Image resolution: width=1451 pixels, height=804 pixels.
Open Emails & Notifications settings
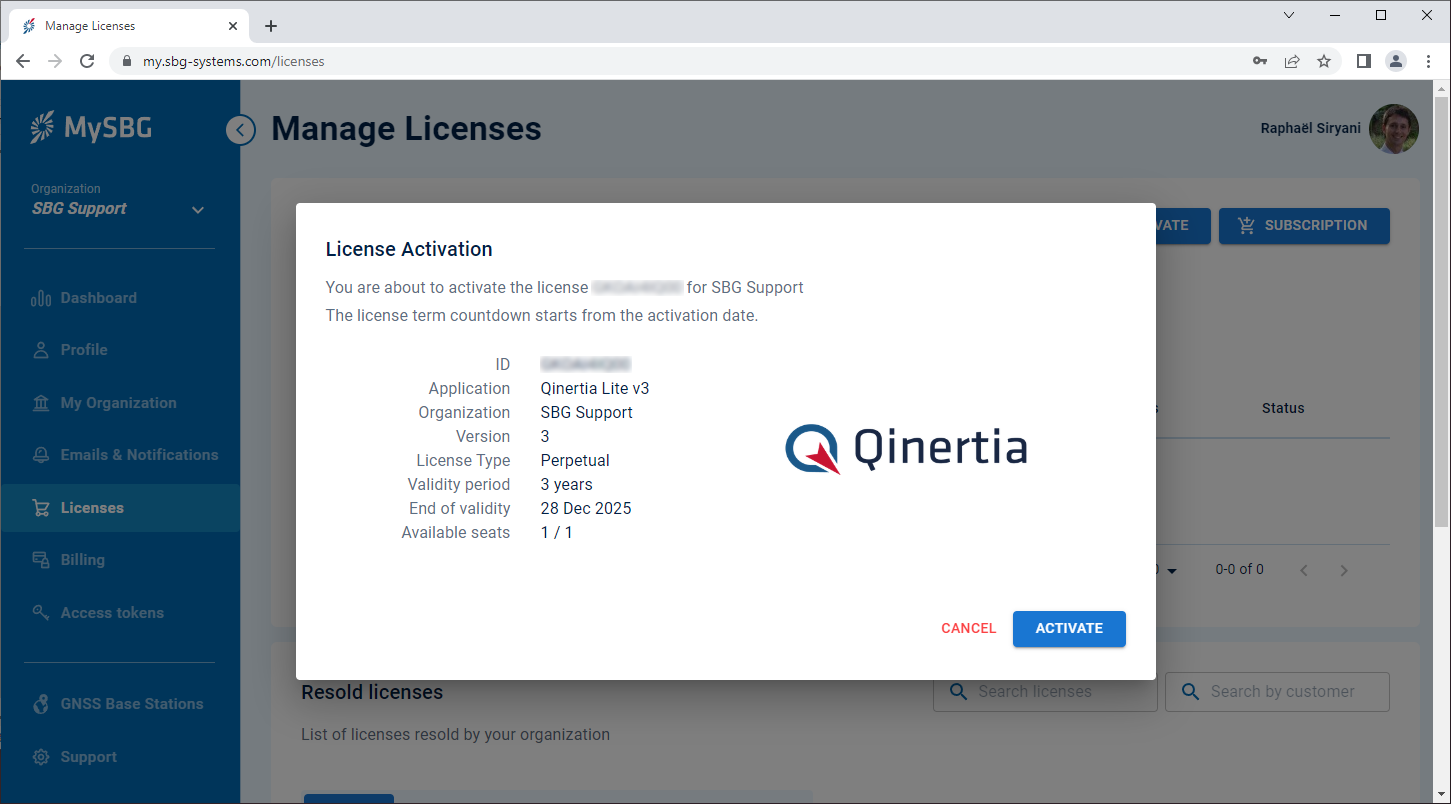[139, 455]
